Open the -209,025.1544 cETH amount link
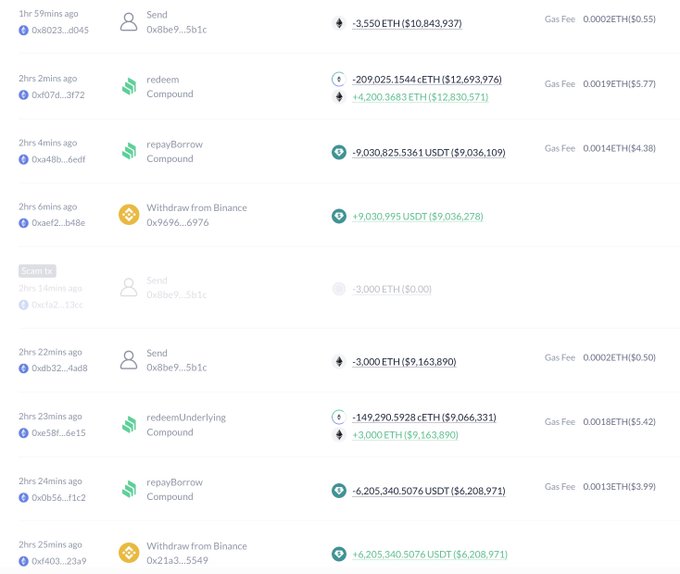 (427, 79)
